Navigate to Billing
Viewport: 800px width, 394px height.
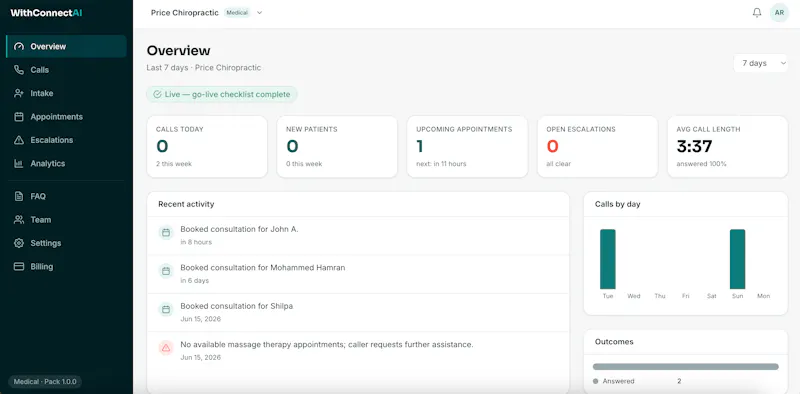click(x=66, y=267)
